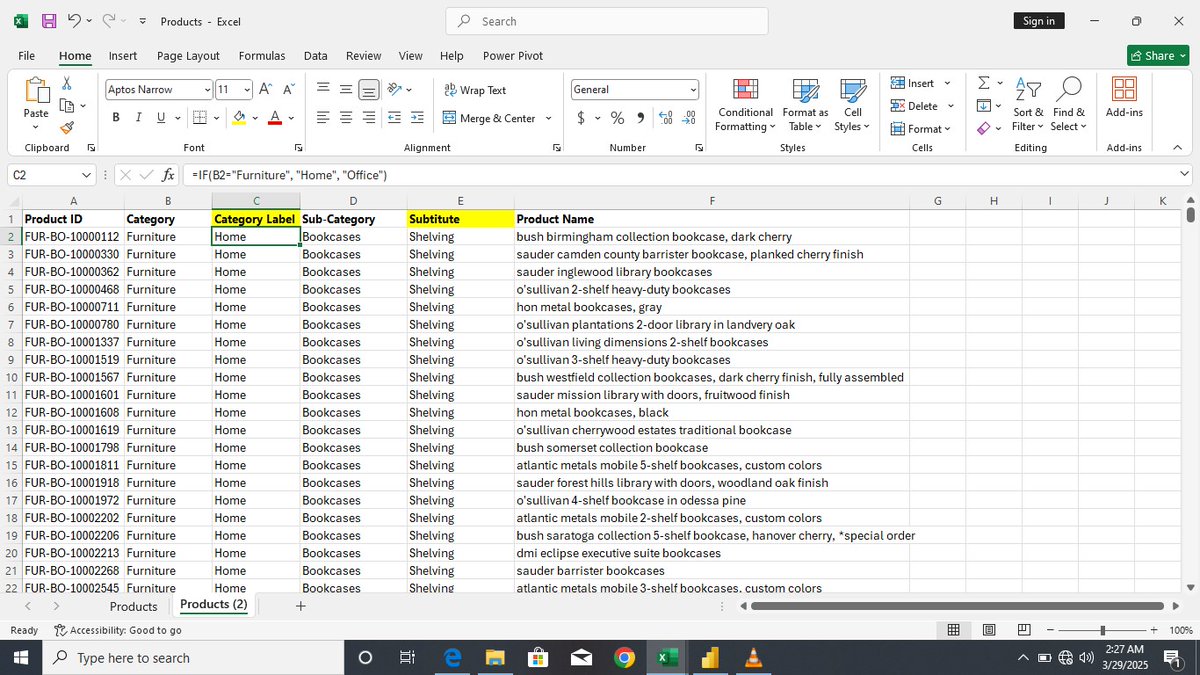Screen dimensions: 1200x675
Task: Expand the Merge & Center dropdown arrow
Action: (548, 118)
